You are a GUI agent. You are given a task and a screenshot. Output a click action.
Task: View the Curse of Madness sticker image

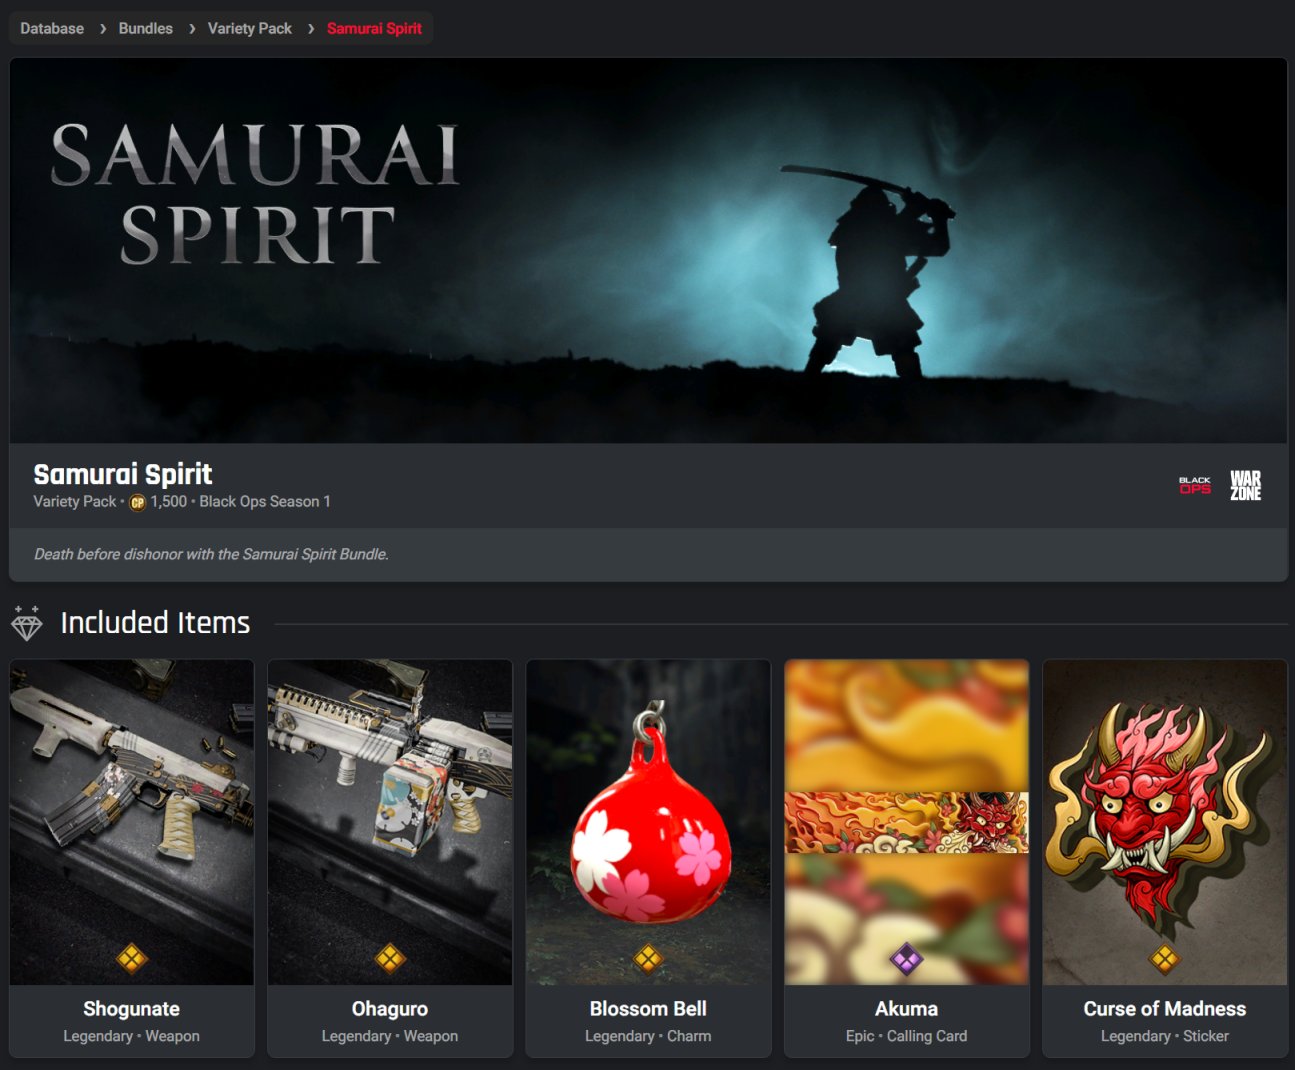[x=1165, y=822]
